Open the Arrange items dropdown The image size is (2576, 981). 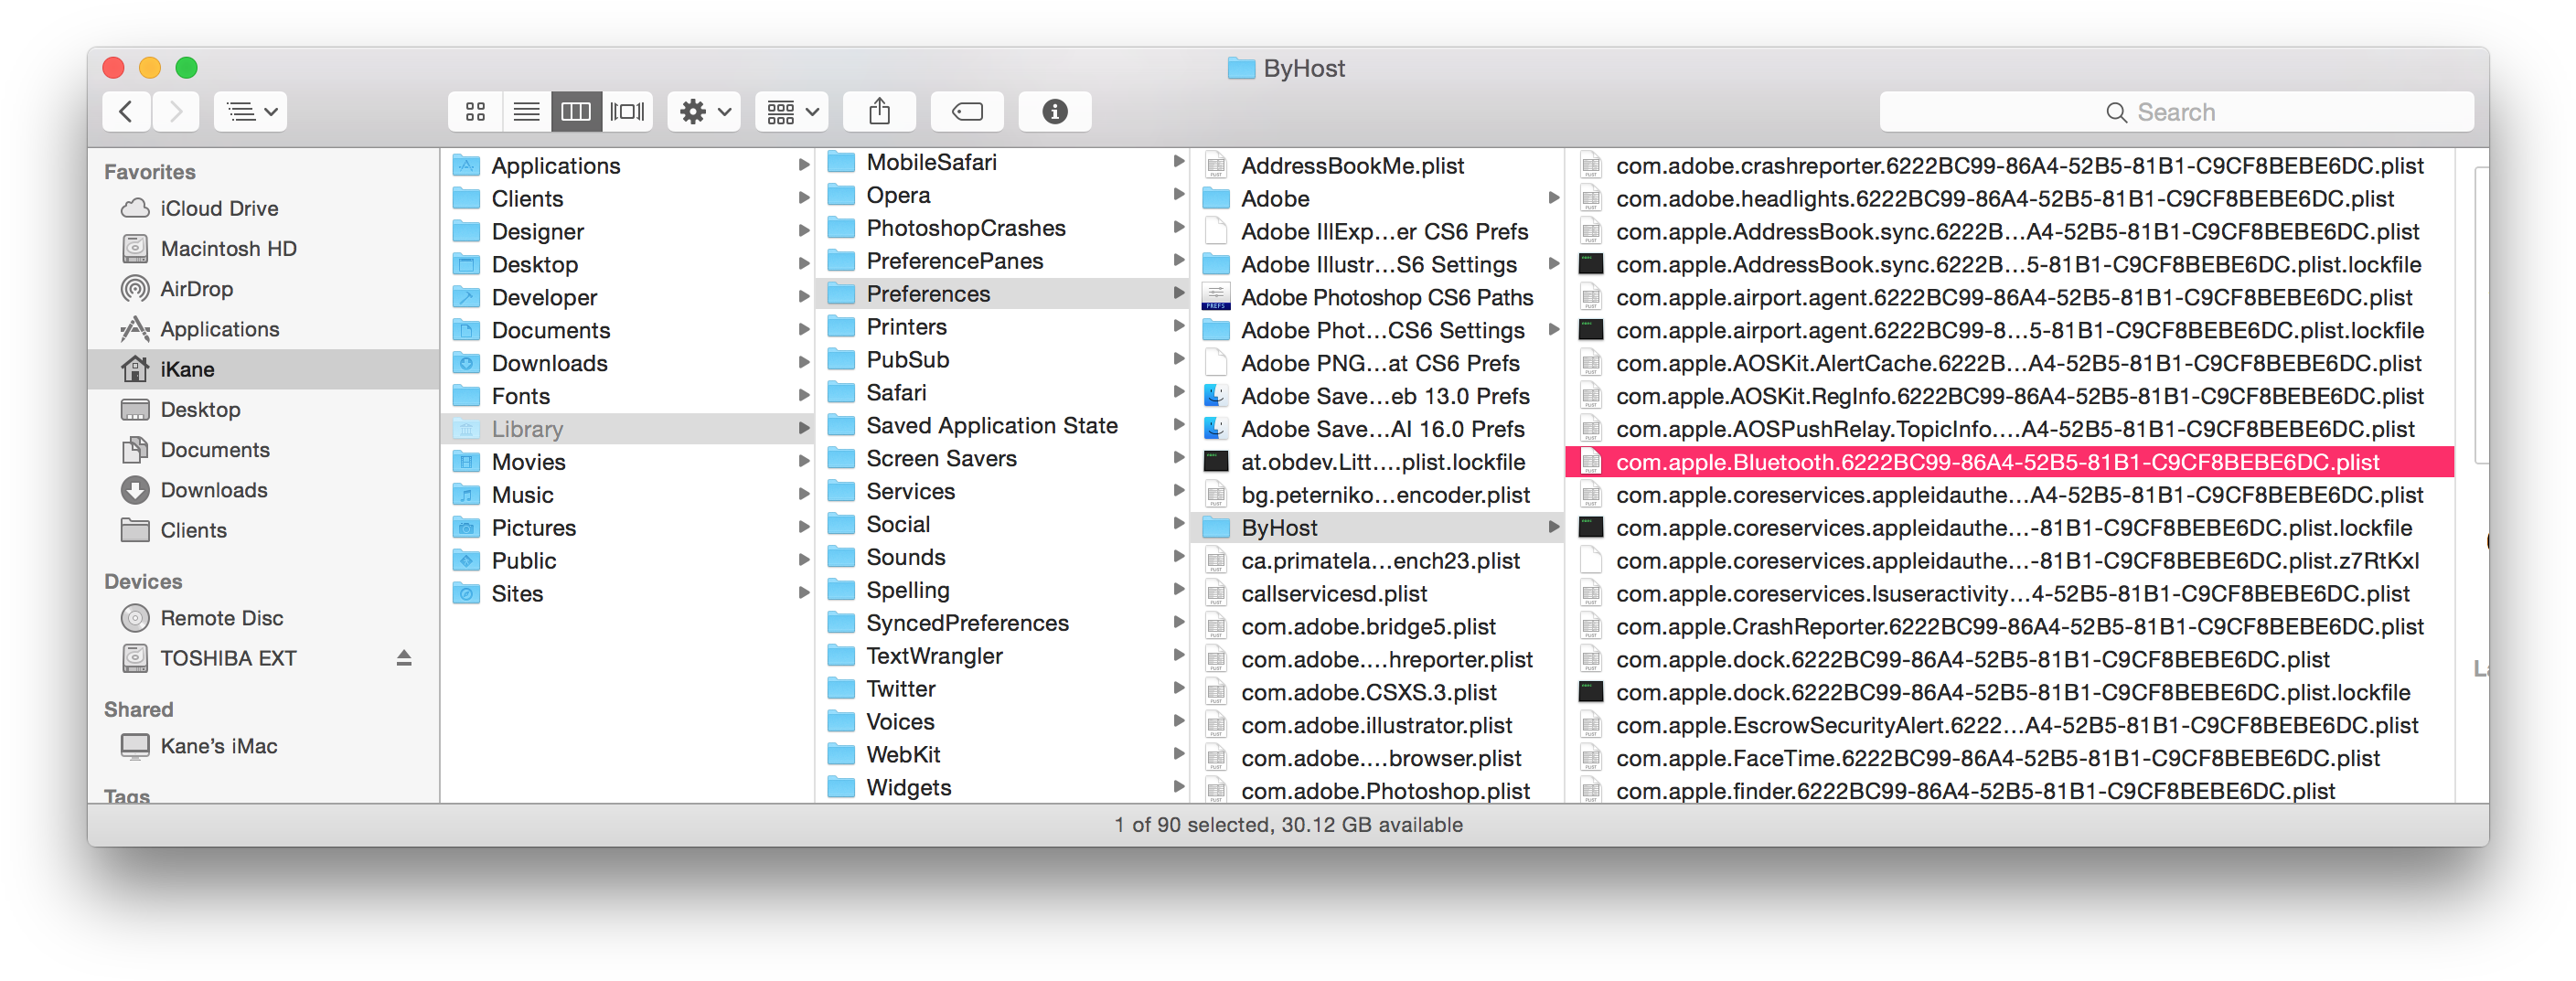(x=792, y=111)
